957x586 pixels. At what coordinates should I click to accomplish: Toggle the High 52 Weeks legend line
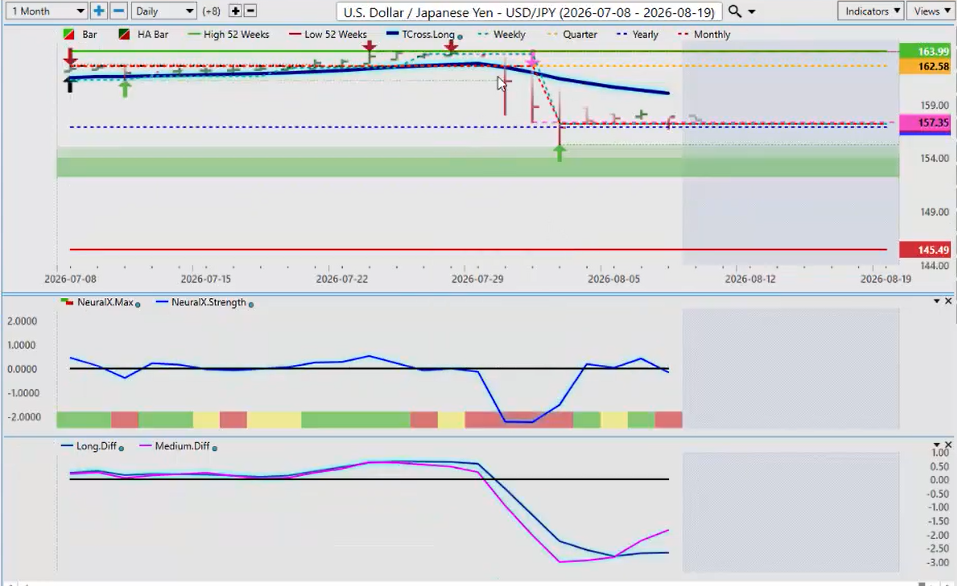click(x=229, y=34)
